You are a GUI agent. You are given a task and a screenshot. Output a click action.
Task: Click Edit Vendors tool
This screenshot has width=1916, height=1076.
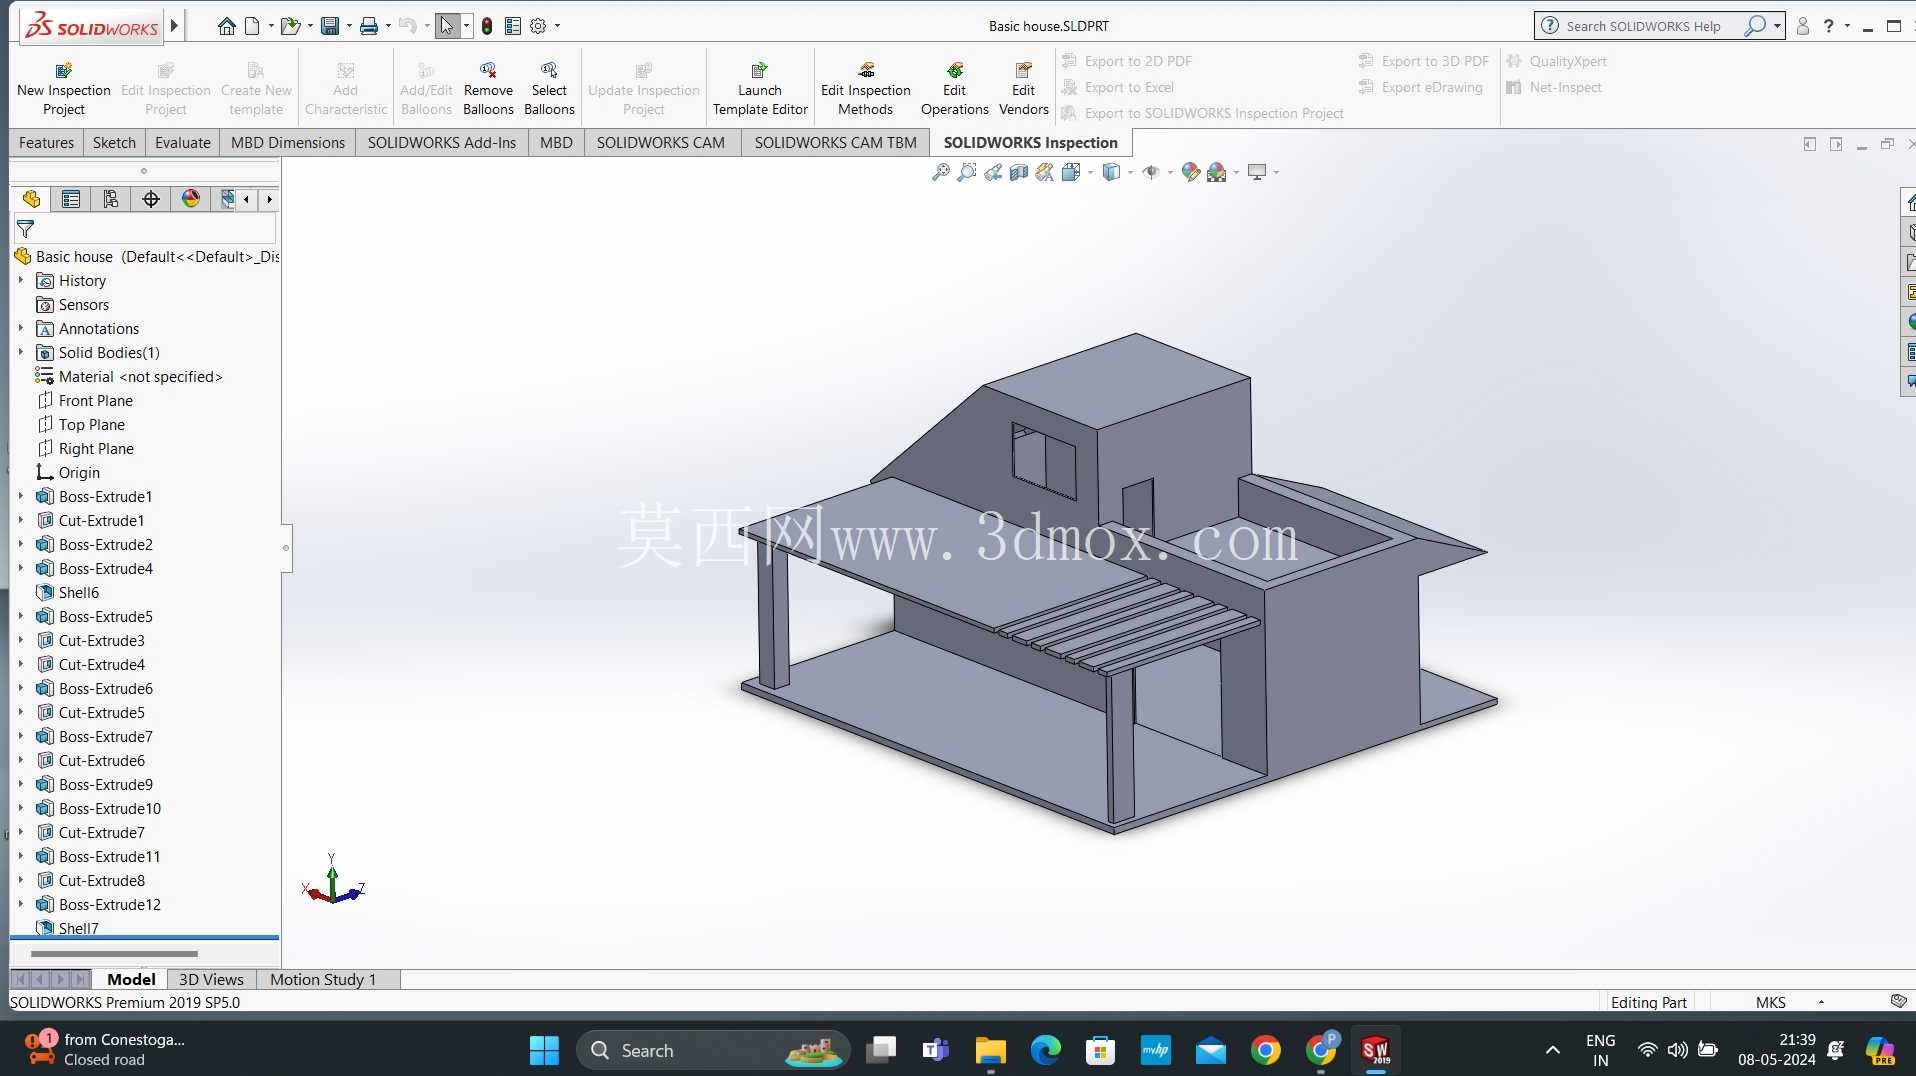[1024, 89]
